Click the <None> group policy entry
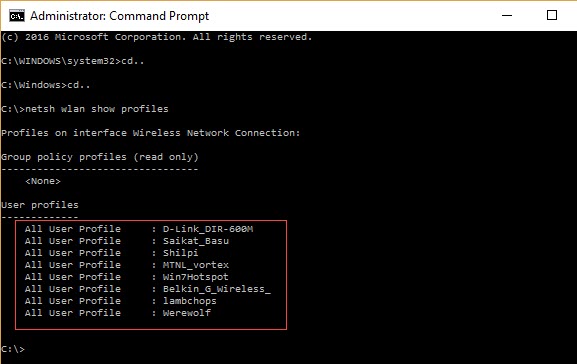 (43, 181)
